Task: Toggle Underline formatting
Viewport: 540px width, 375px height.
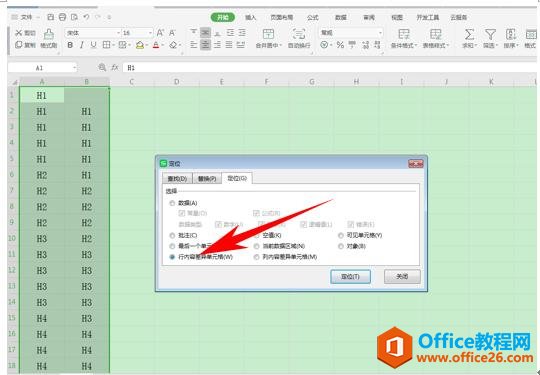Action: (x=93, y=45)
